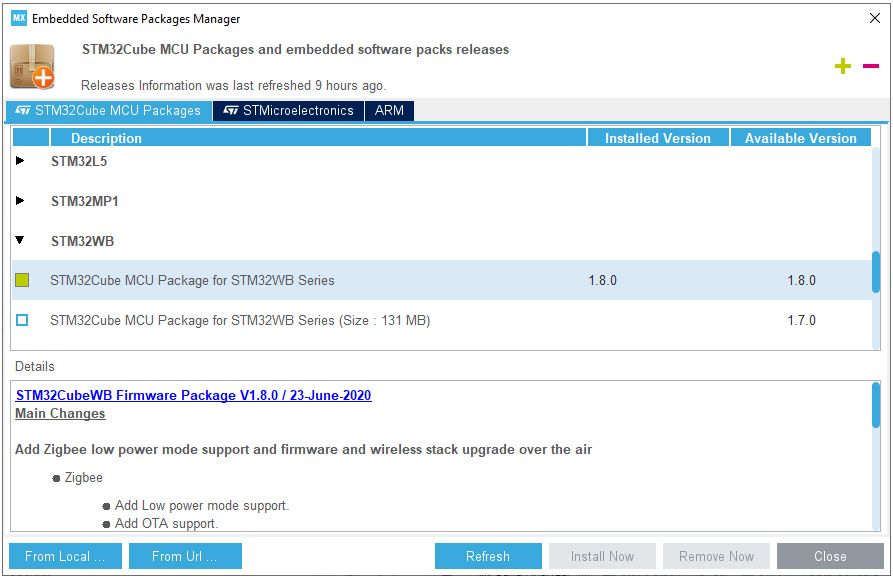
Task: Click the From Local button
Action: pyautogui.click(x=65, y=556)
